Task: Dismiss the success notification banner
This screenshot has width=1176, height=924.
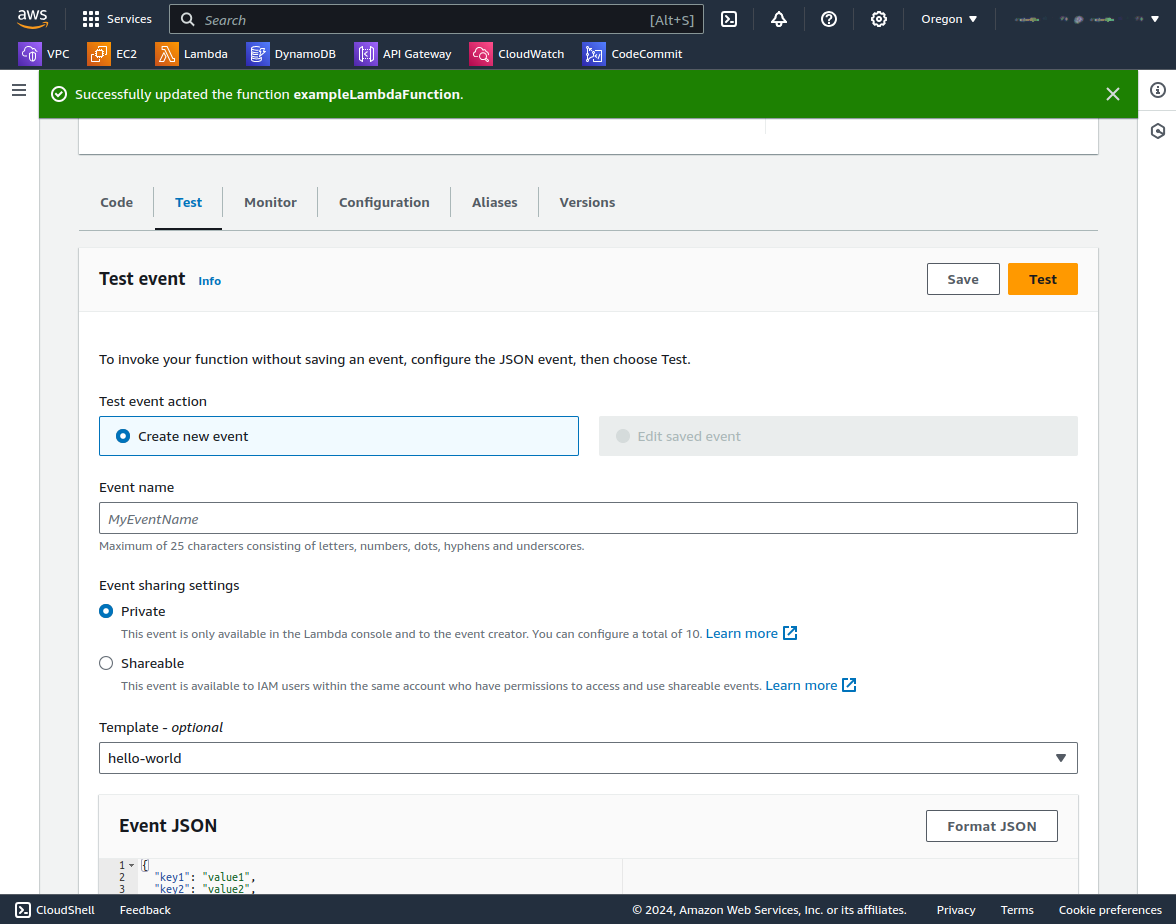Action: pos(1113,94)
